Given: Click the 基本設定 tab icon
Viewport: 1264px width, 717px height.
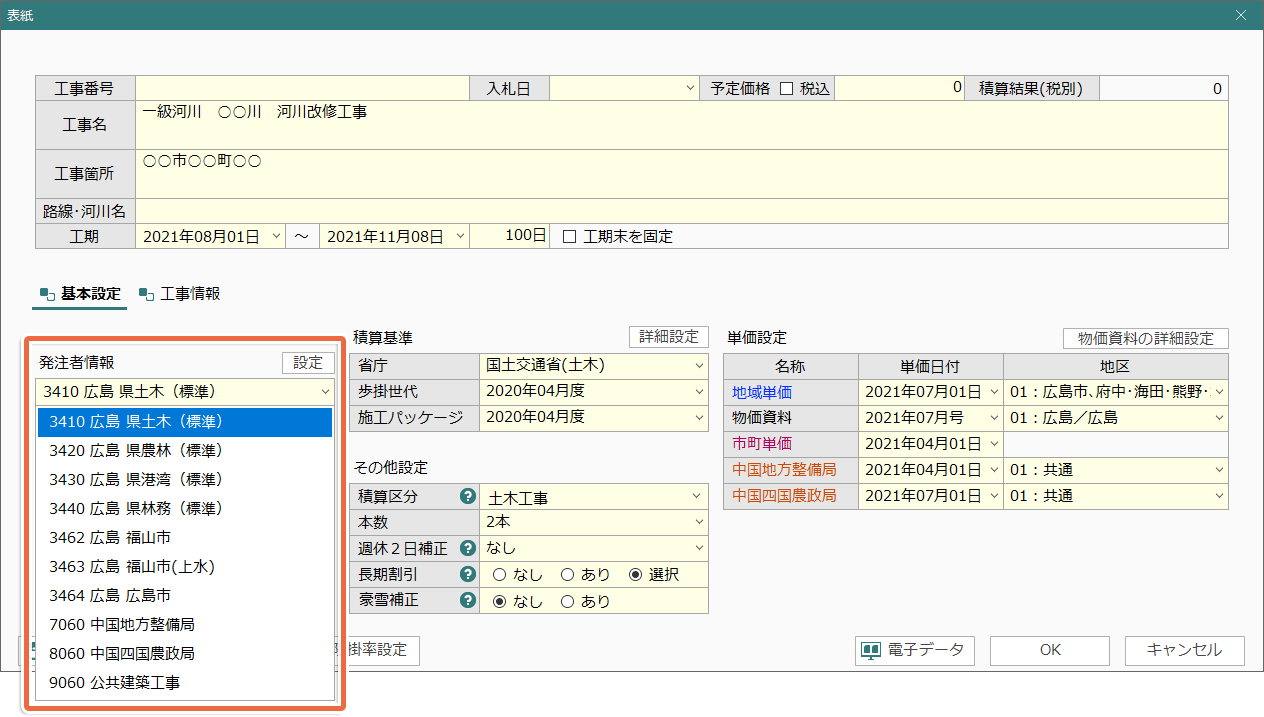Looking at the screenshot, I should 47,294.
